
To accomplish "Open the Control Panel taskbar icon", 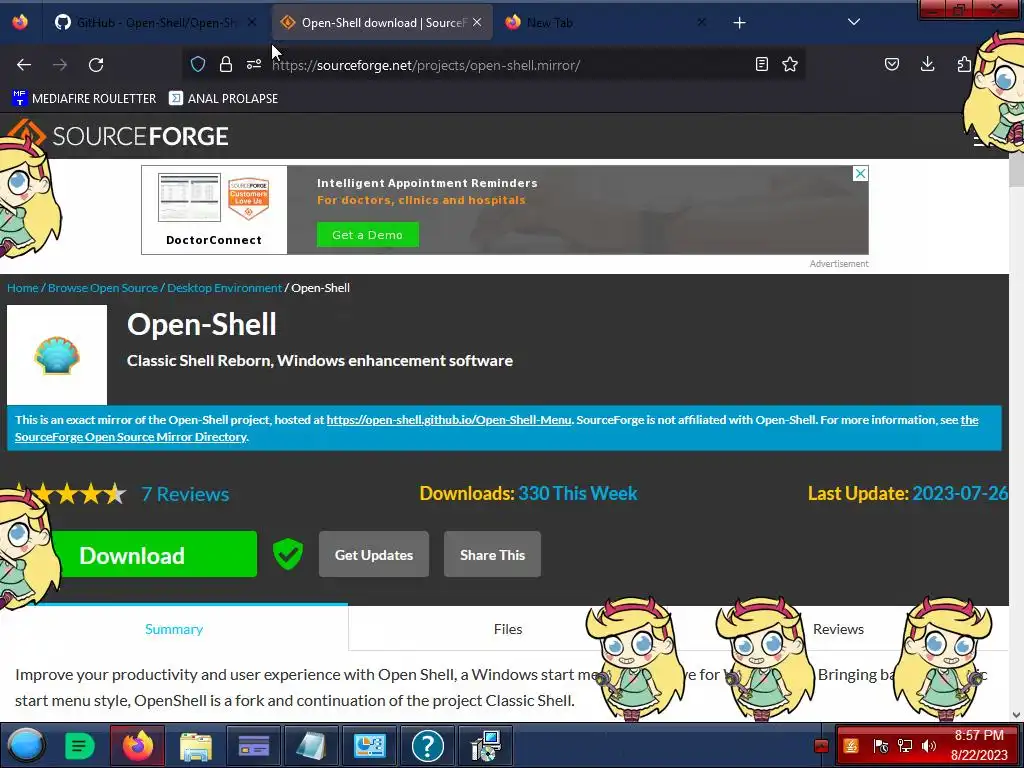I will [370, 746].
